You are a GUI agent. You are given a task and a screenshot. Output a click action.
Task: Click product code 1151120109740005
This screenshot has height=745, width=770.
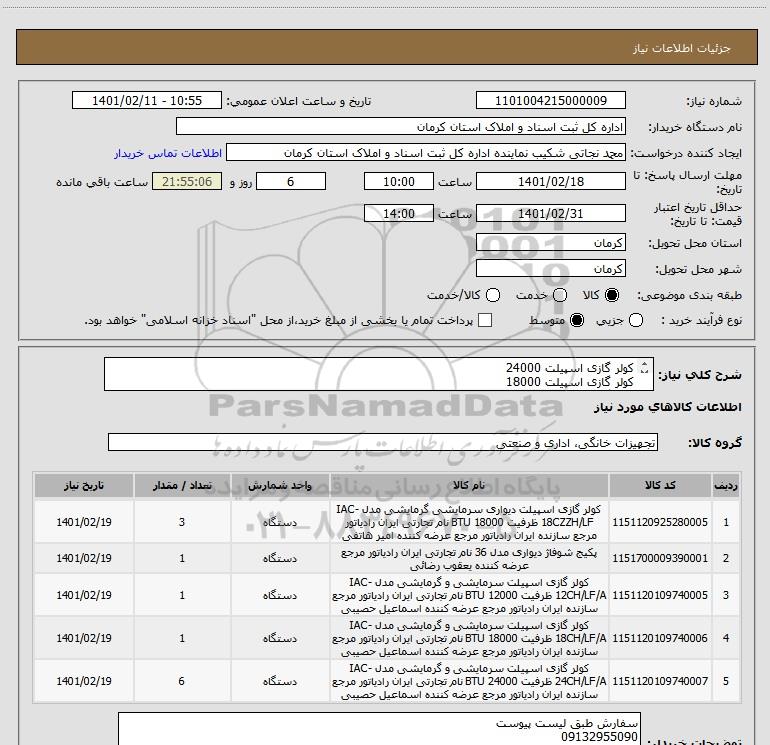tap(660, 595)
